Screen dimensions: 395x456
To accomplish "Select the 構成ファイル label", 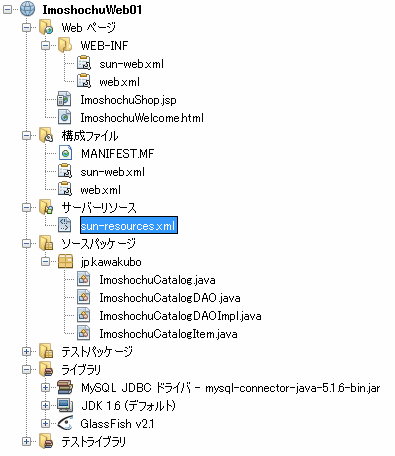I will [x=90, y=136].
